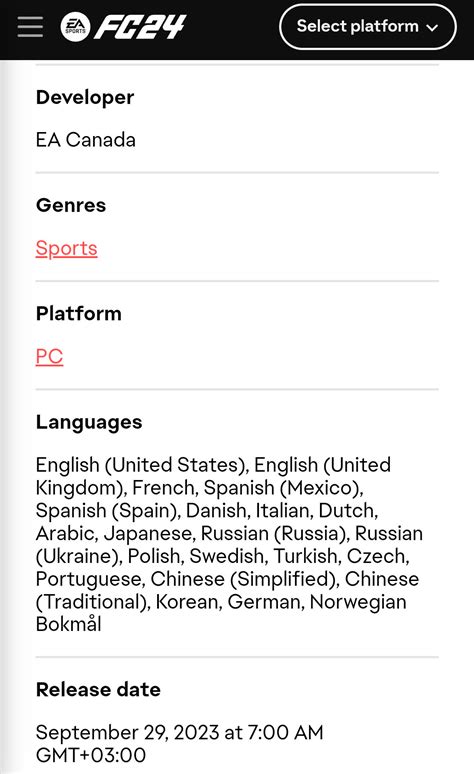Click the September 29, 2023 release date text
474x774 pixels.
tap(127, 733)
